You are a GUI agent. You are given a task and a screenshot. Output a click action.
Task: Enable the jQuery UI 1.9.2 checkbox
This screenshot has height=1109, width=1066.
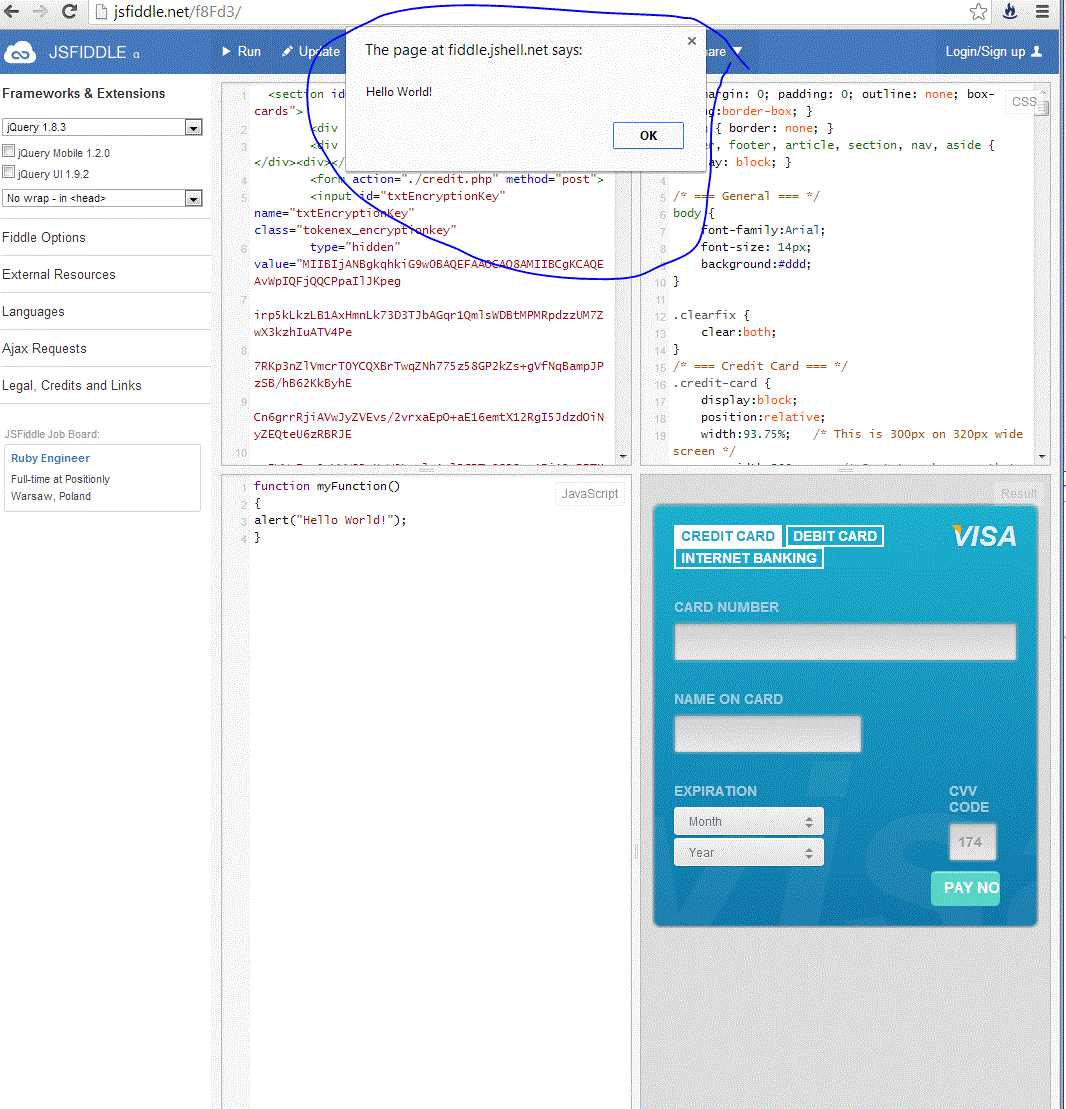[x=8, y=172]
